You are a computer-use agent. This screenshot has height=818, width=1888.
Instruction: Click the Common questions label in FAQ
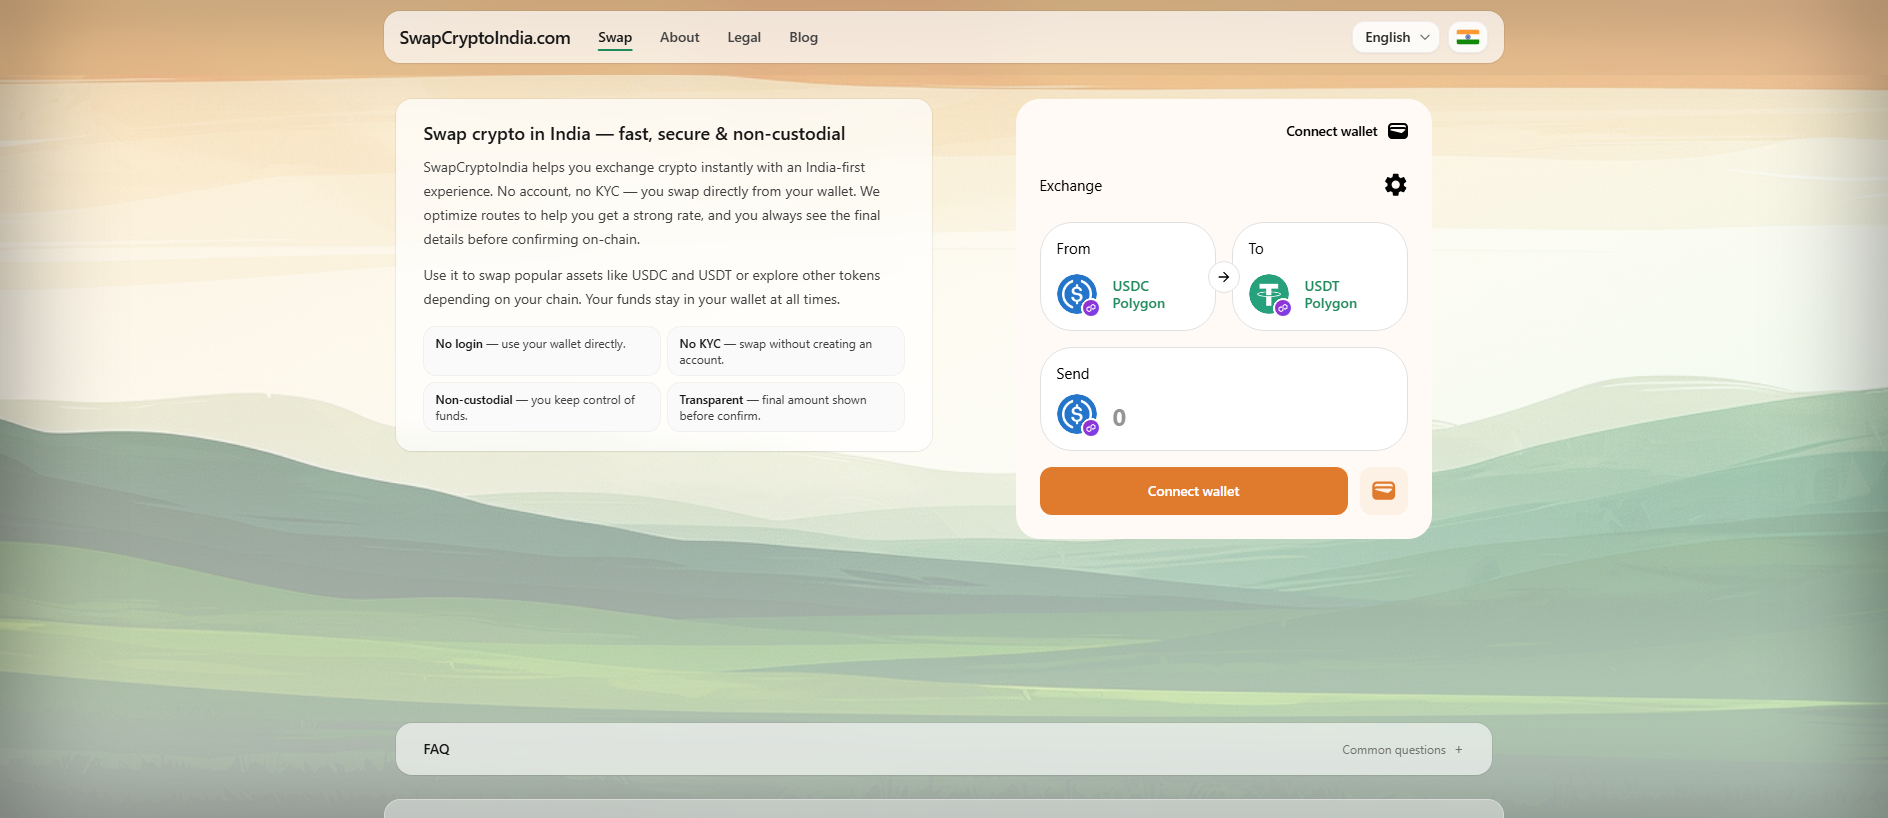click(x=1394, y=750)
